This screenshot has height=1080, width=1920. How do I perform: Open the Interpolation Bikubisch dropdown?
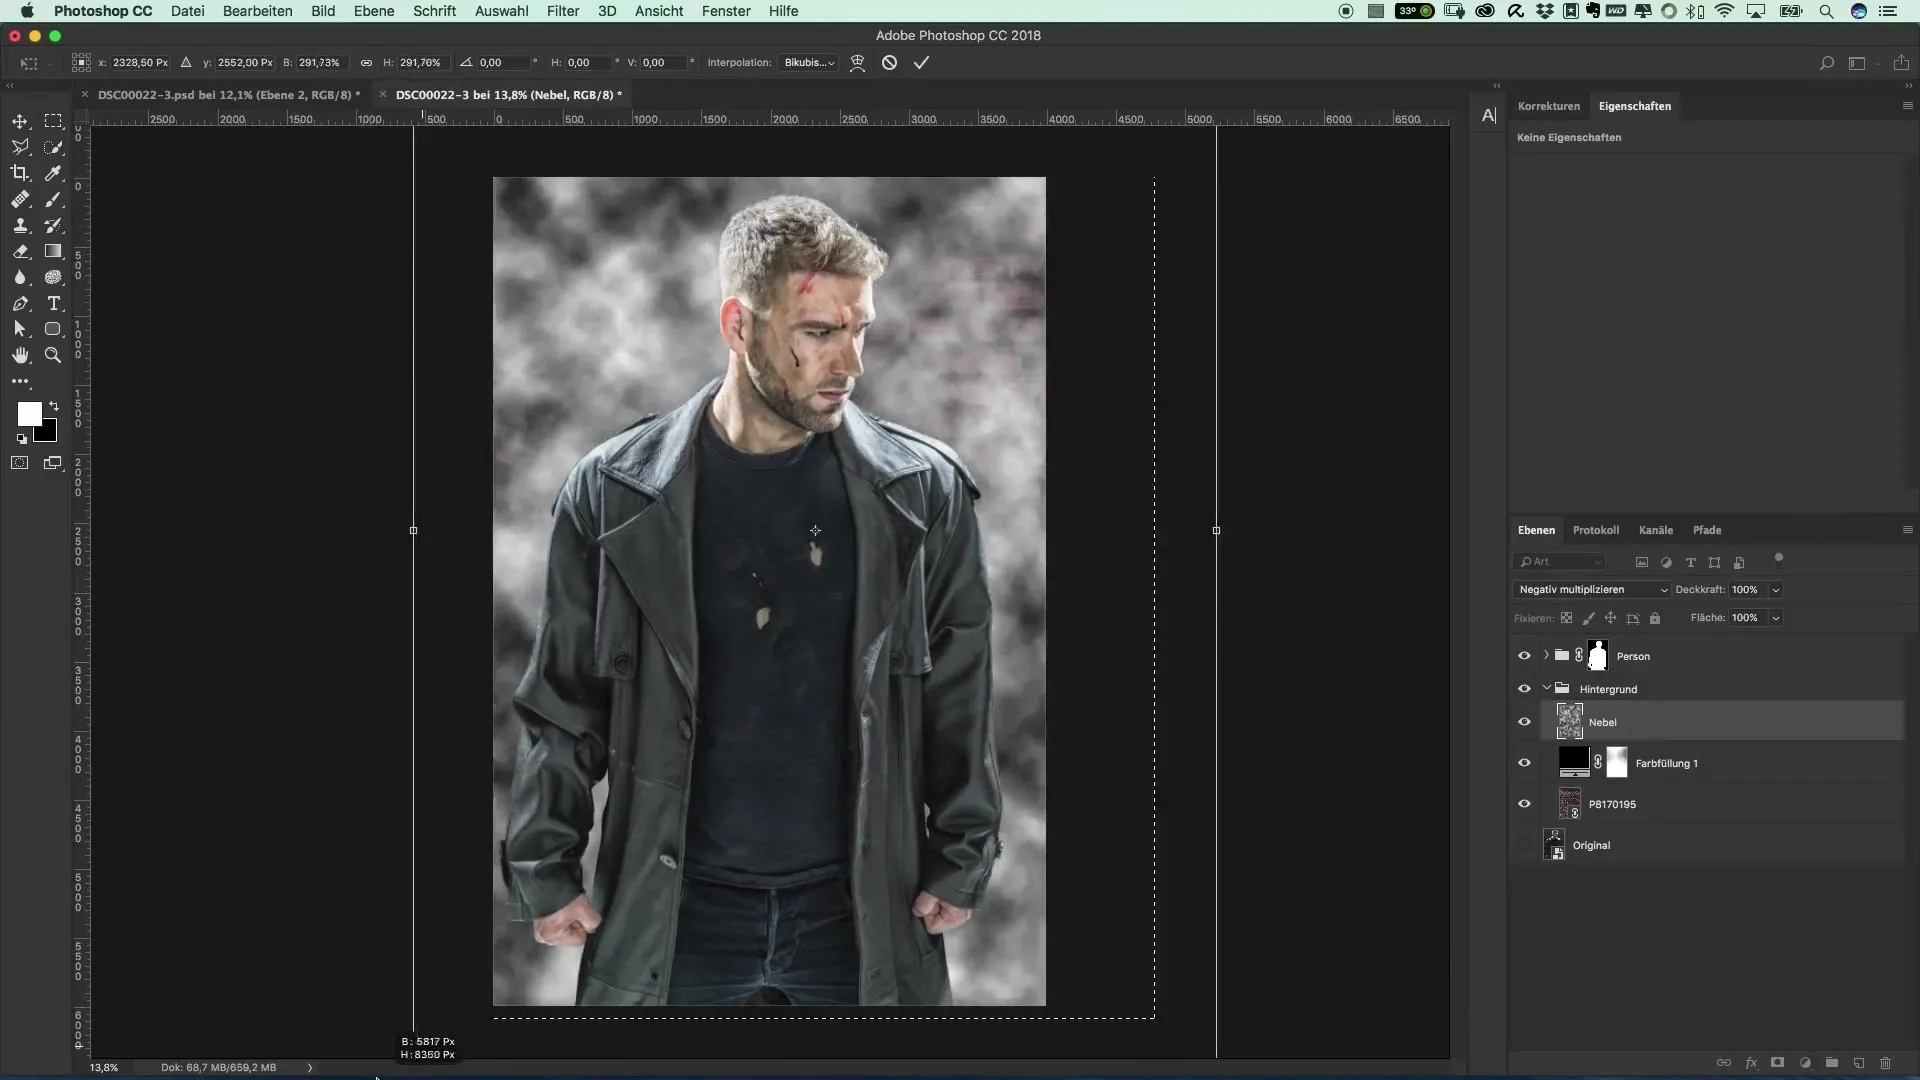(x=808, y=62)
